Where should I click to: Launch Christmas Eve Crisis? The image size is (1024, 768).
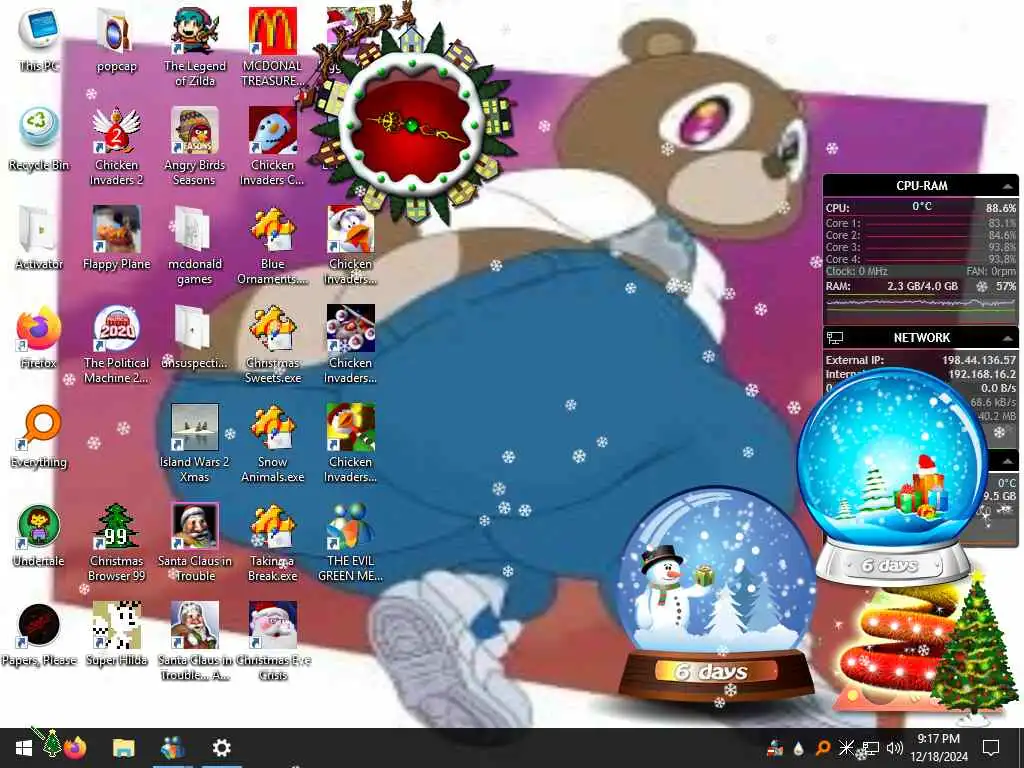tap(272, 641)
